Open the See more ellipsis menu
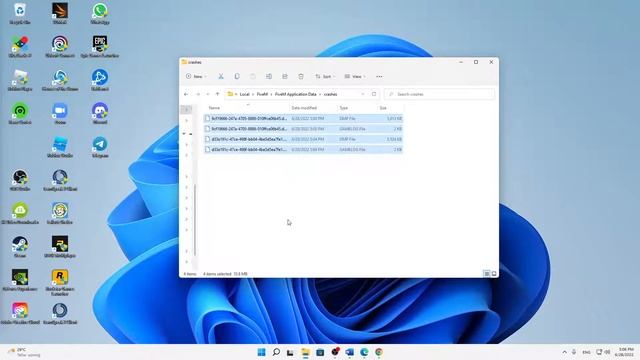The width and height of the screenshot is (640, 360). [x=379, y=76]
